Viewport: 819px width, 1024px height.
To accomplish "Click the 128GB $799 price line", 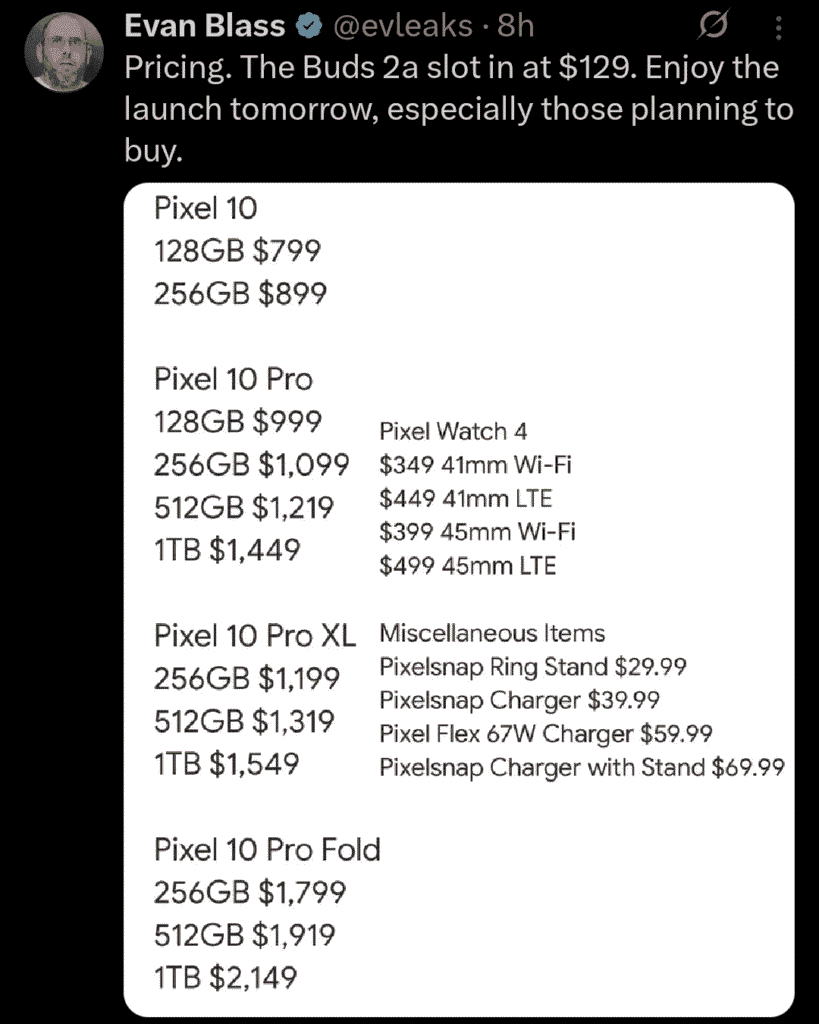I will [238, 251].
